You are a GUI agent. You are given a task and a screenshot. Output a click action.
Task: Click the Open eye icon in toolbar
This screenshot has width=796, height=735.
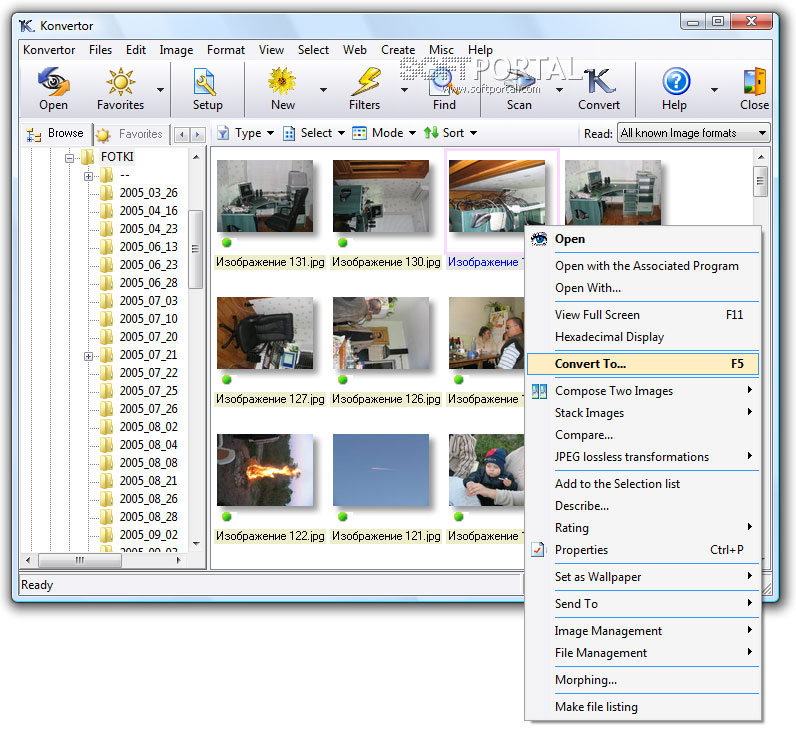click(x=53, y=82)
